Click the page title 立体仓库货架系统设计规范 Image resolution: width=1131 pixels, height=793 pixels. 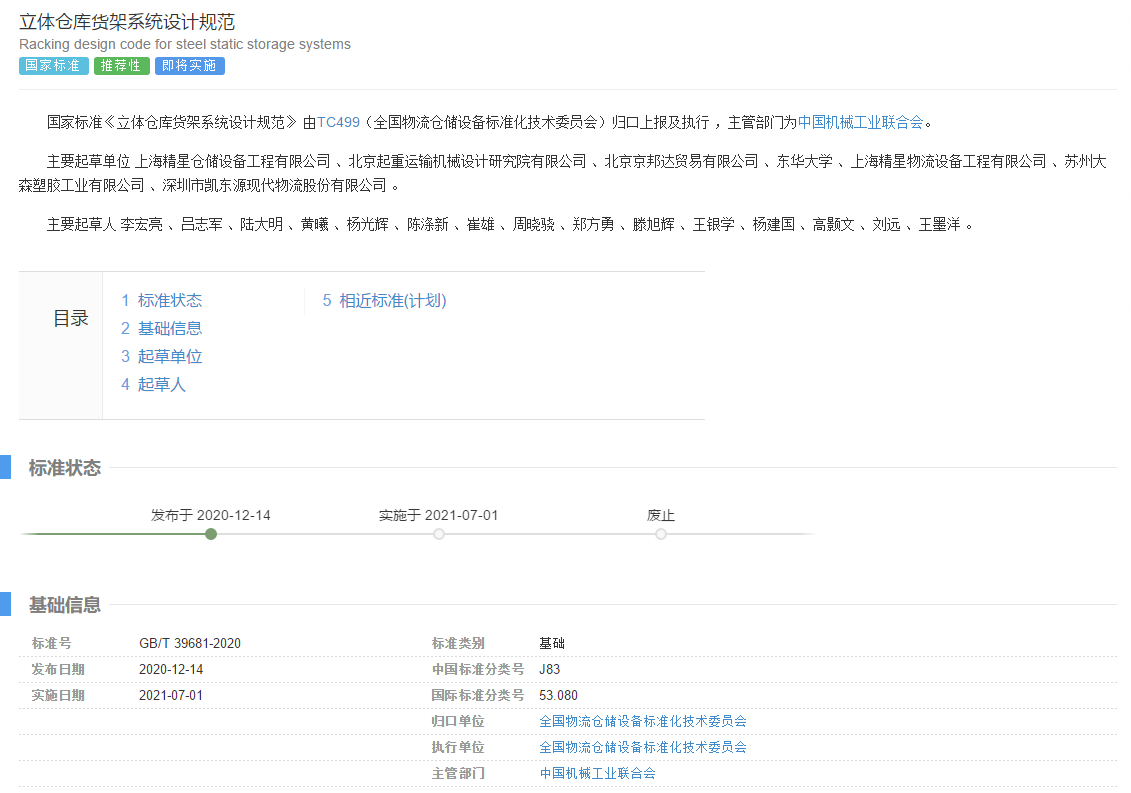click(127, 22)
